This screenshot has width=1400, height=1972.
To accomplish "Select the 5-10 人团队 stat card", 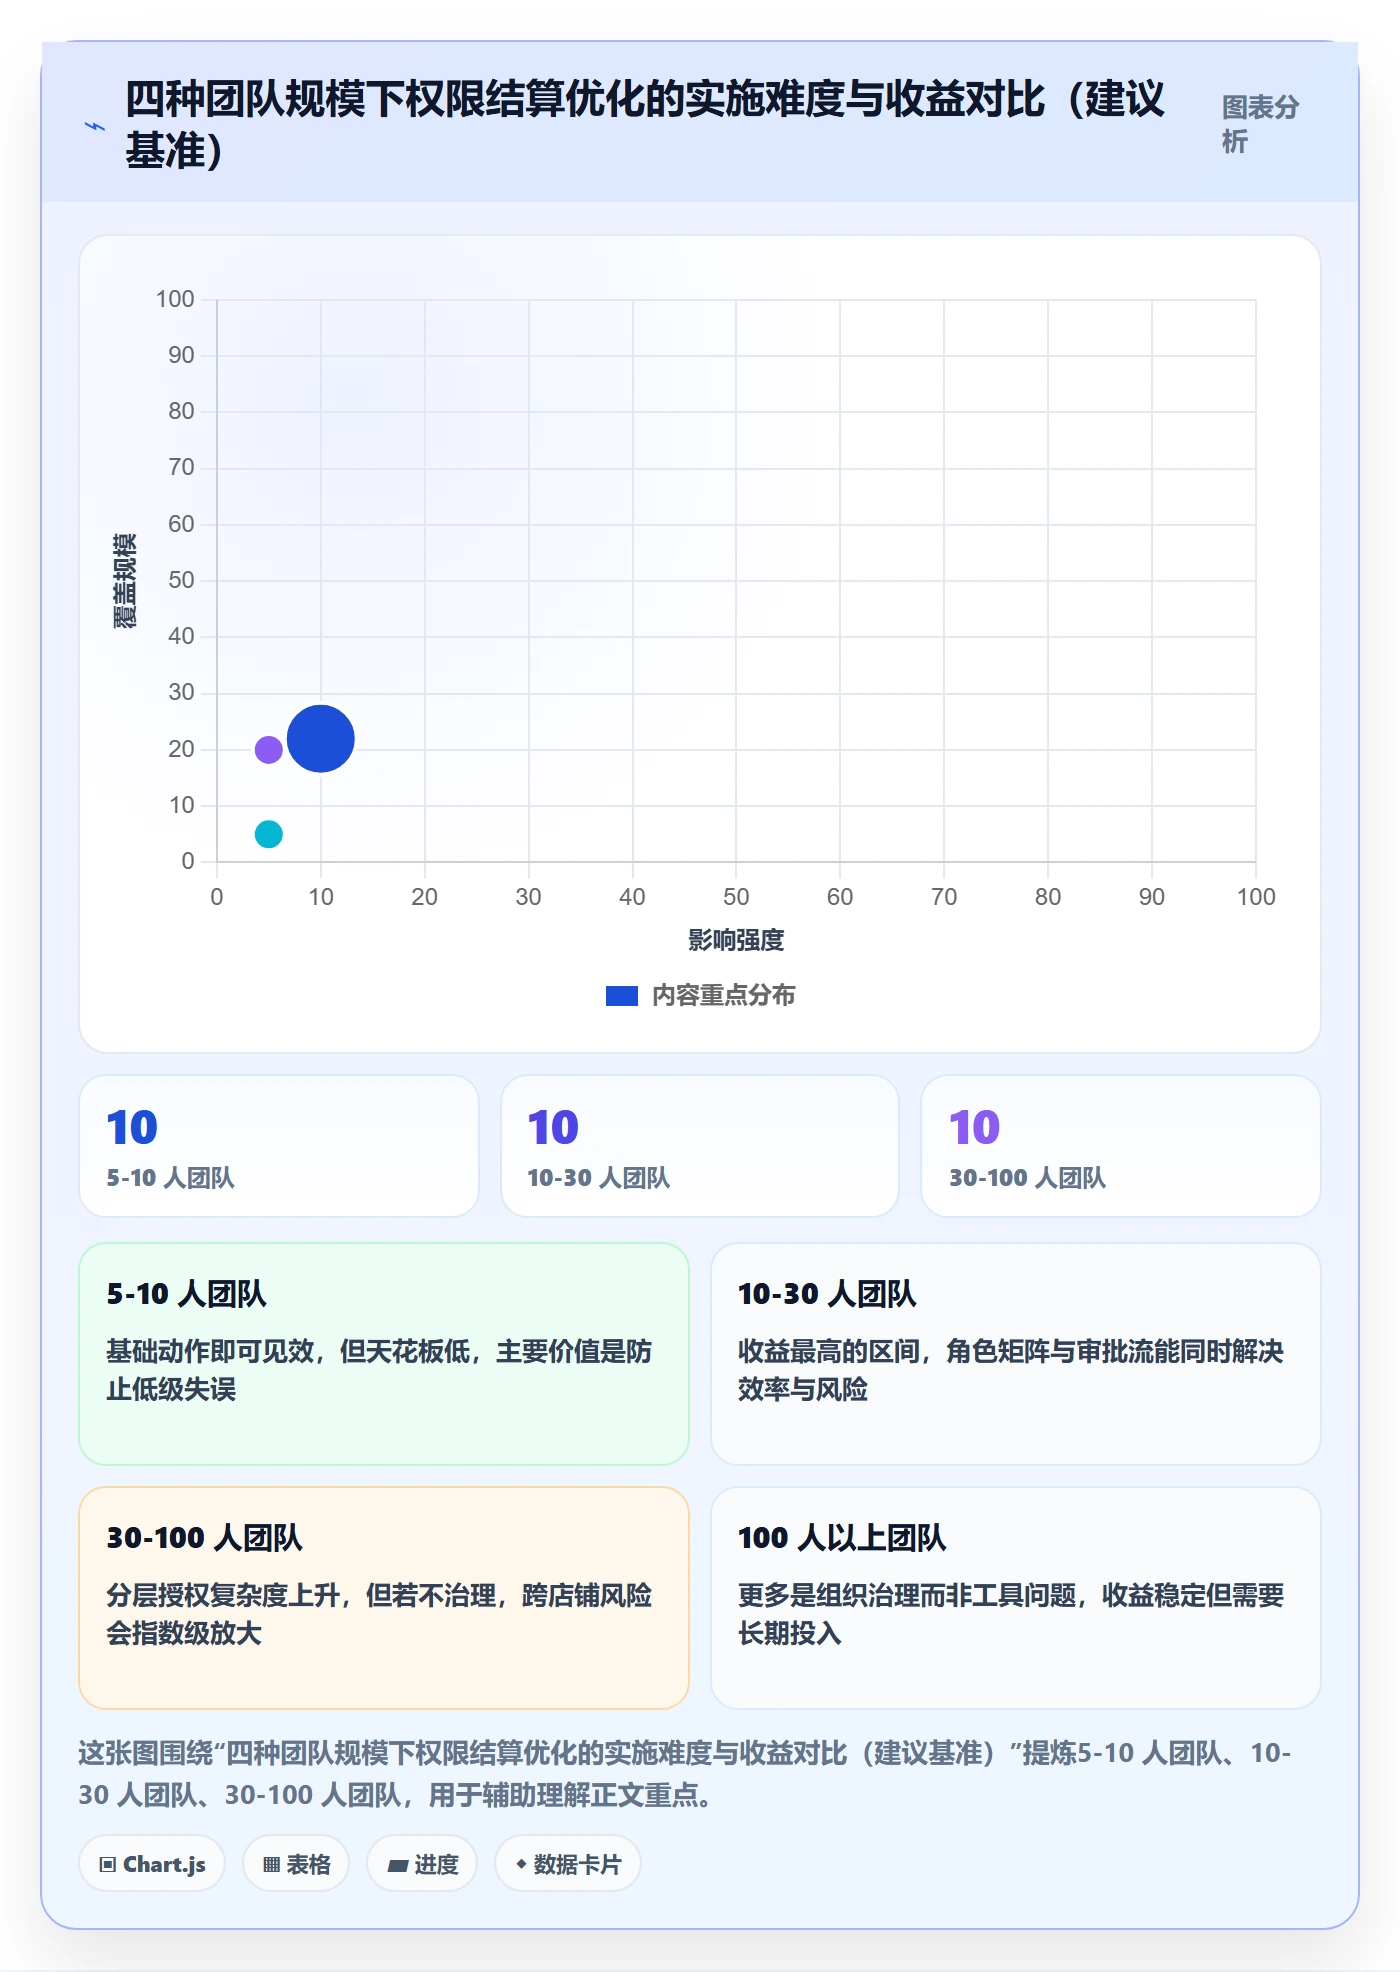I will 279,1146.
